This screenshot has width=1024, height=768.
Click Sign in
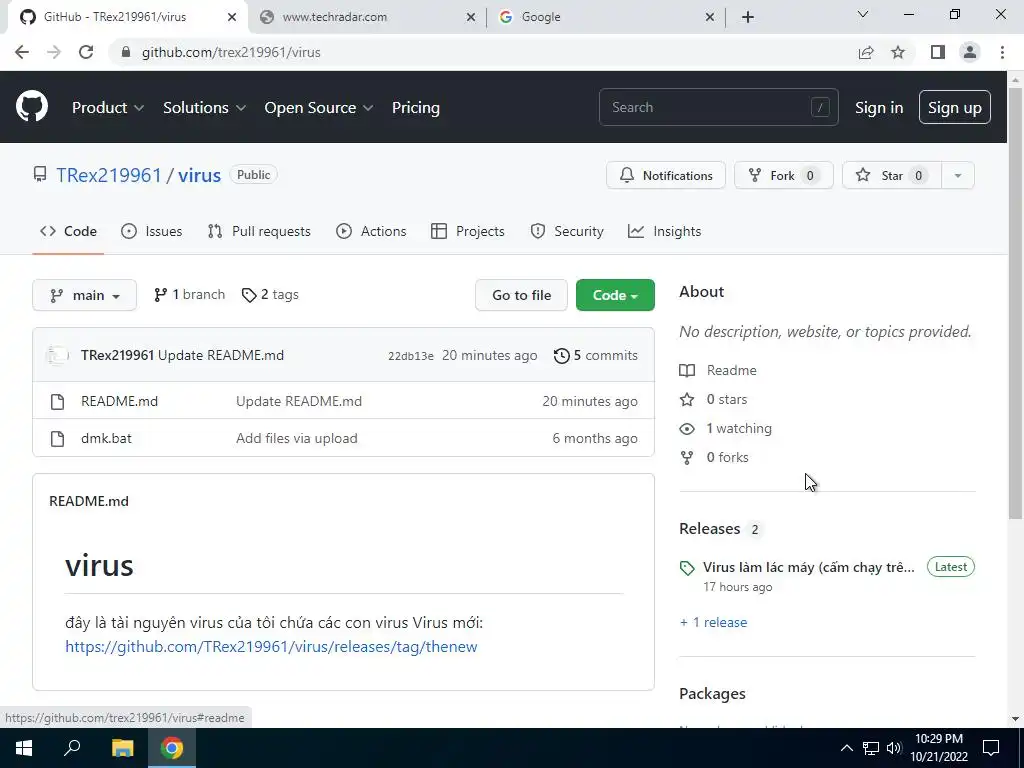879,108
